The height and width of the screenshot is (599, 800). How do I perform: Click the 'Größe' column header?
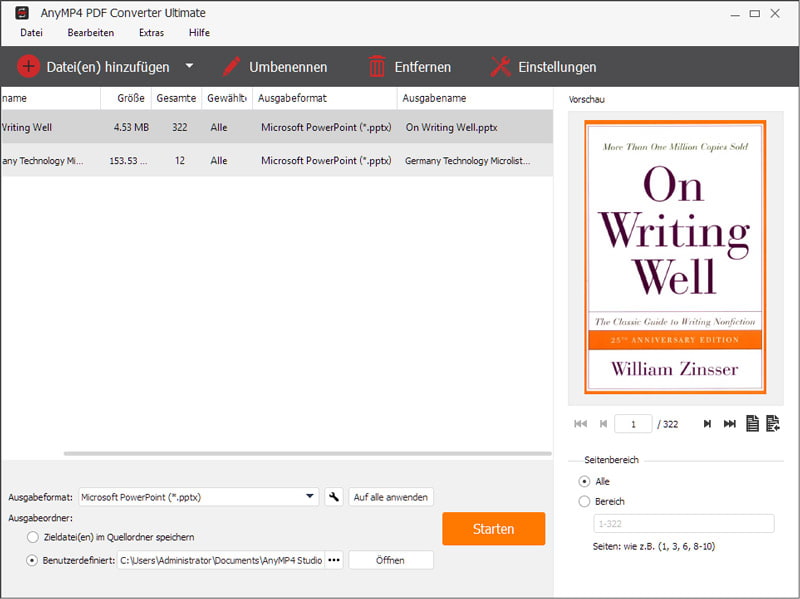click(x=126, y=98)
